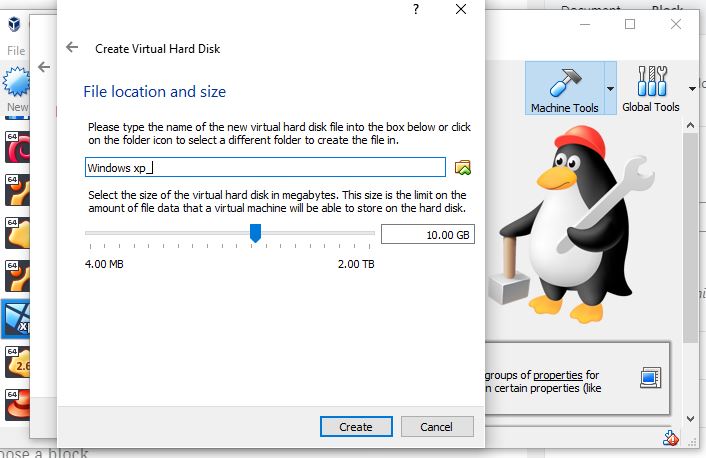This screenshot has height=458, width=706.
Task: Click the New machine starburst icon
Action: click(16, 82)
